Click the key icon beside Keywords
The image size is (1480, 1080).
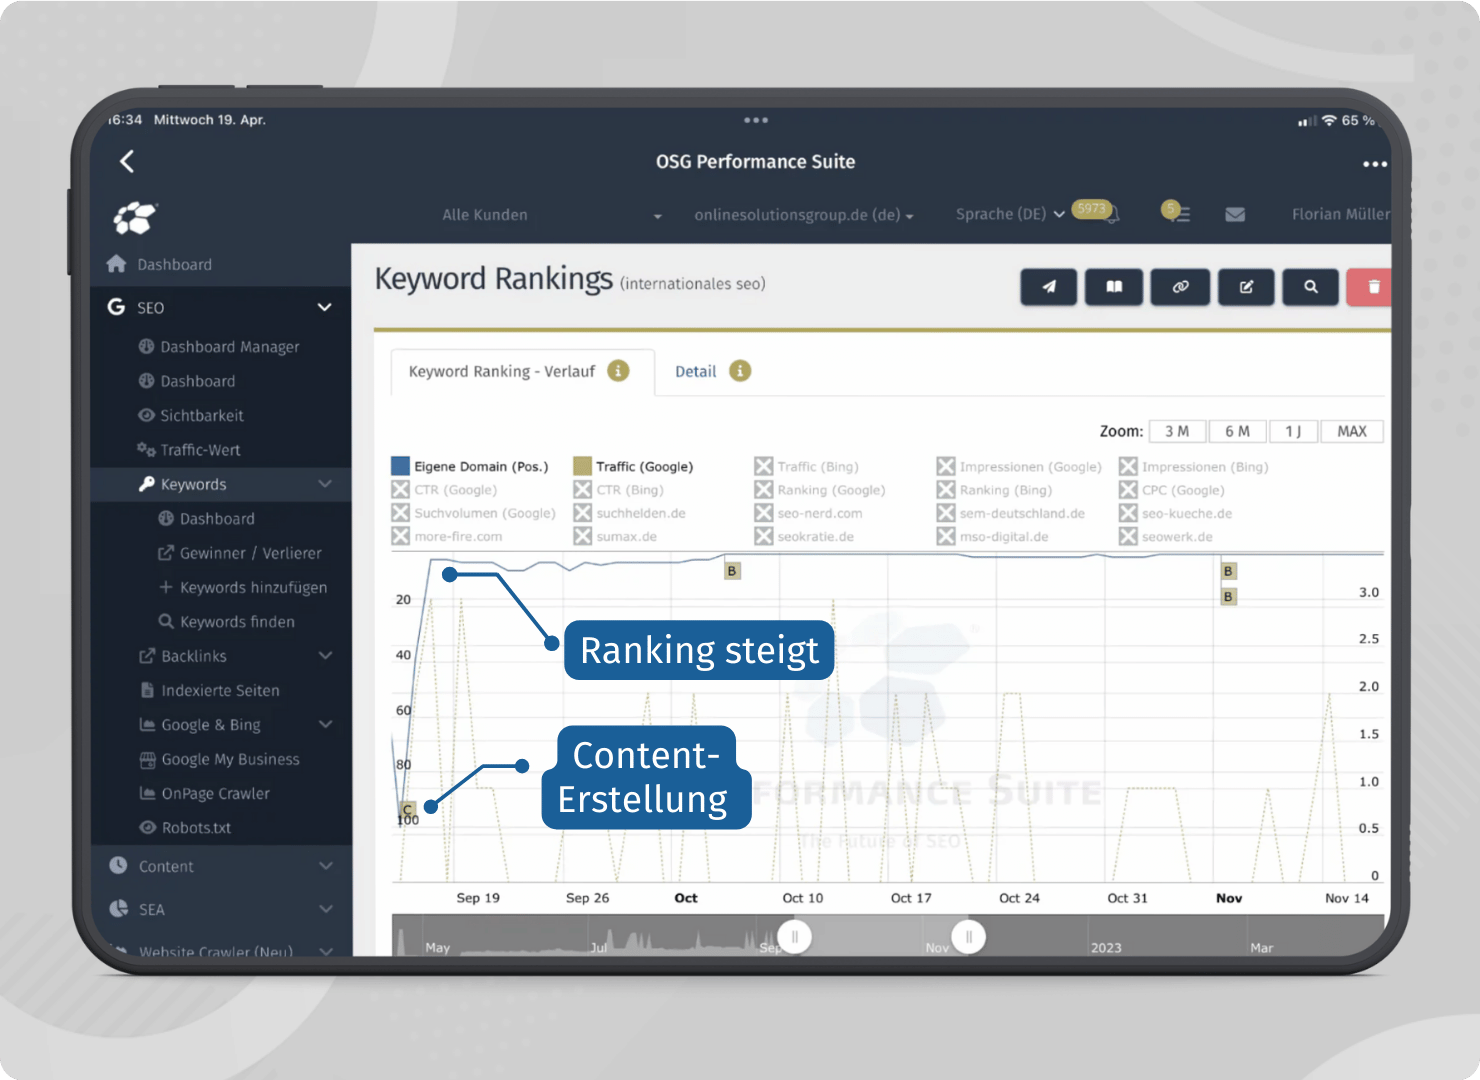(x=146, y=484)
